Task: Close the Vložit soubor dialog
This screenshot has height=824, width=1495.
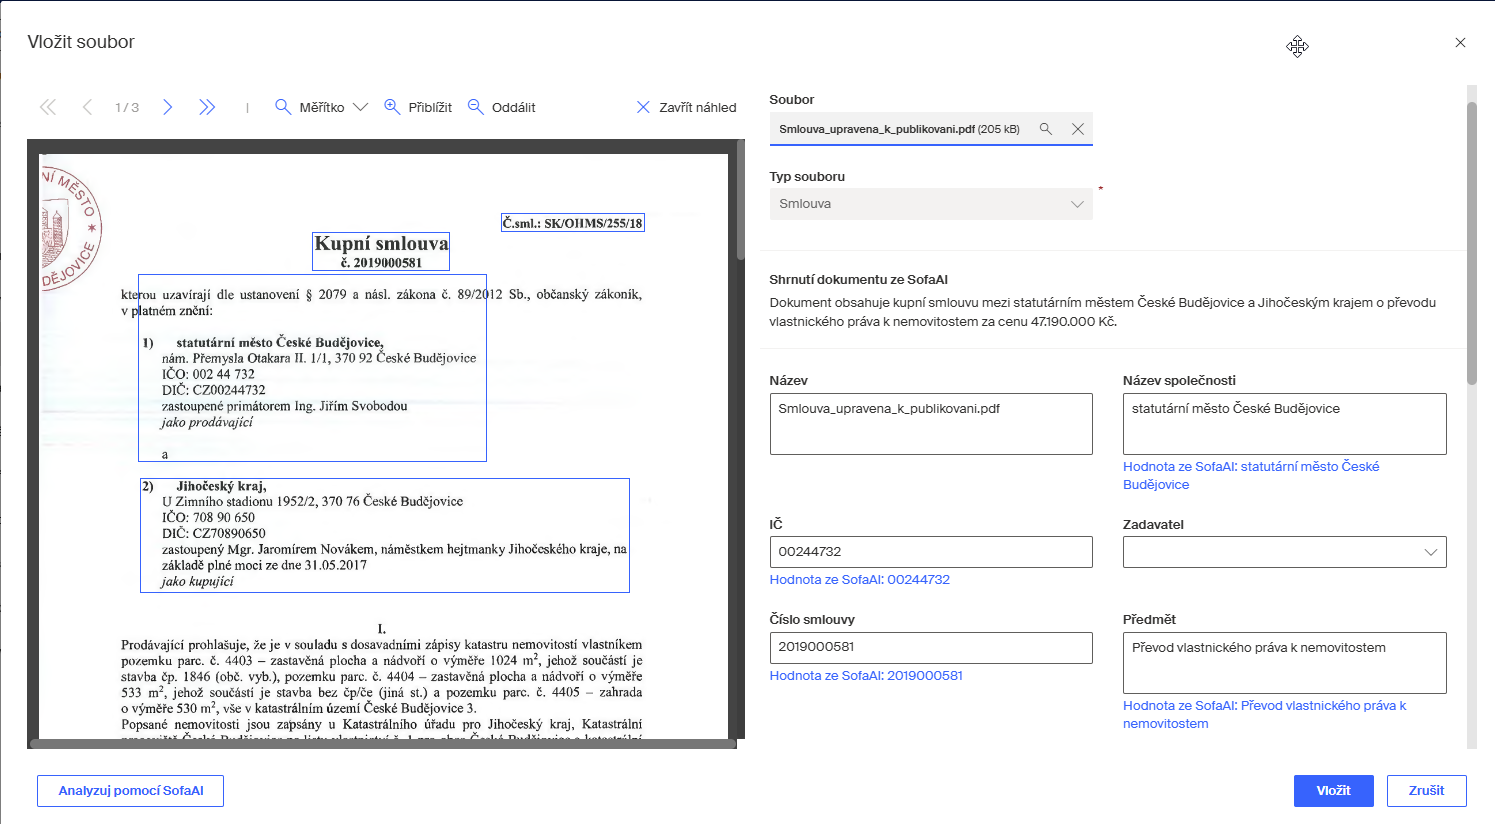Action: click(1460, 43)
